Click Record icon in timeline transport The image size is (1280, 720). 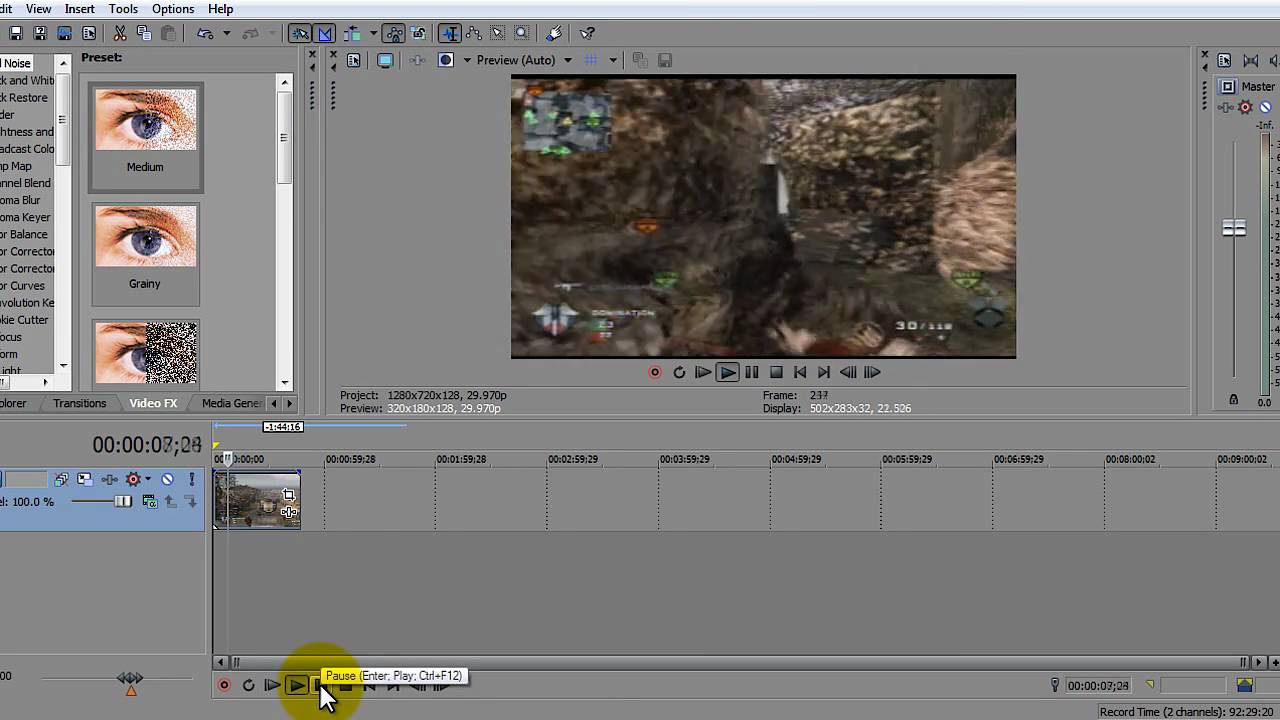coord(224,685)
